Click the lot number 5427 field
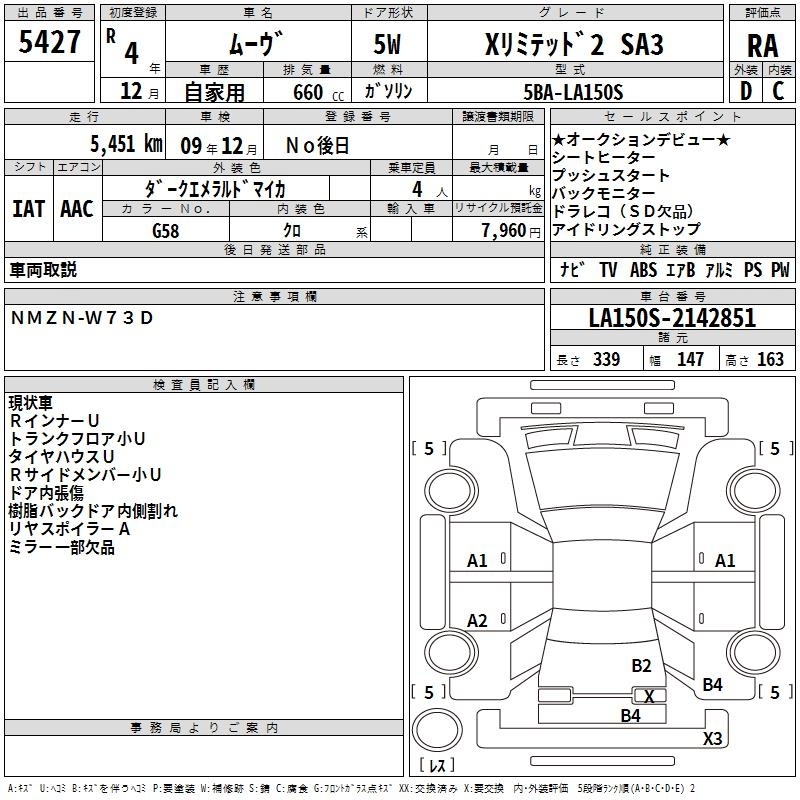The width and height of the screenshot is (800, 800). pos(49,41)
